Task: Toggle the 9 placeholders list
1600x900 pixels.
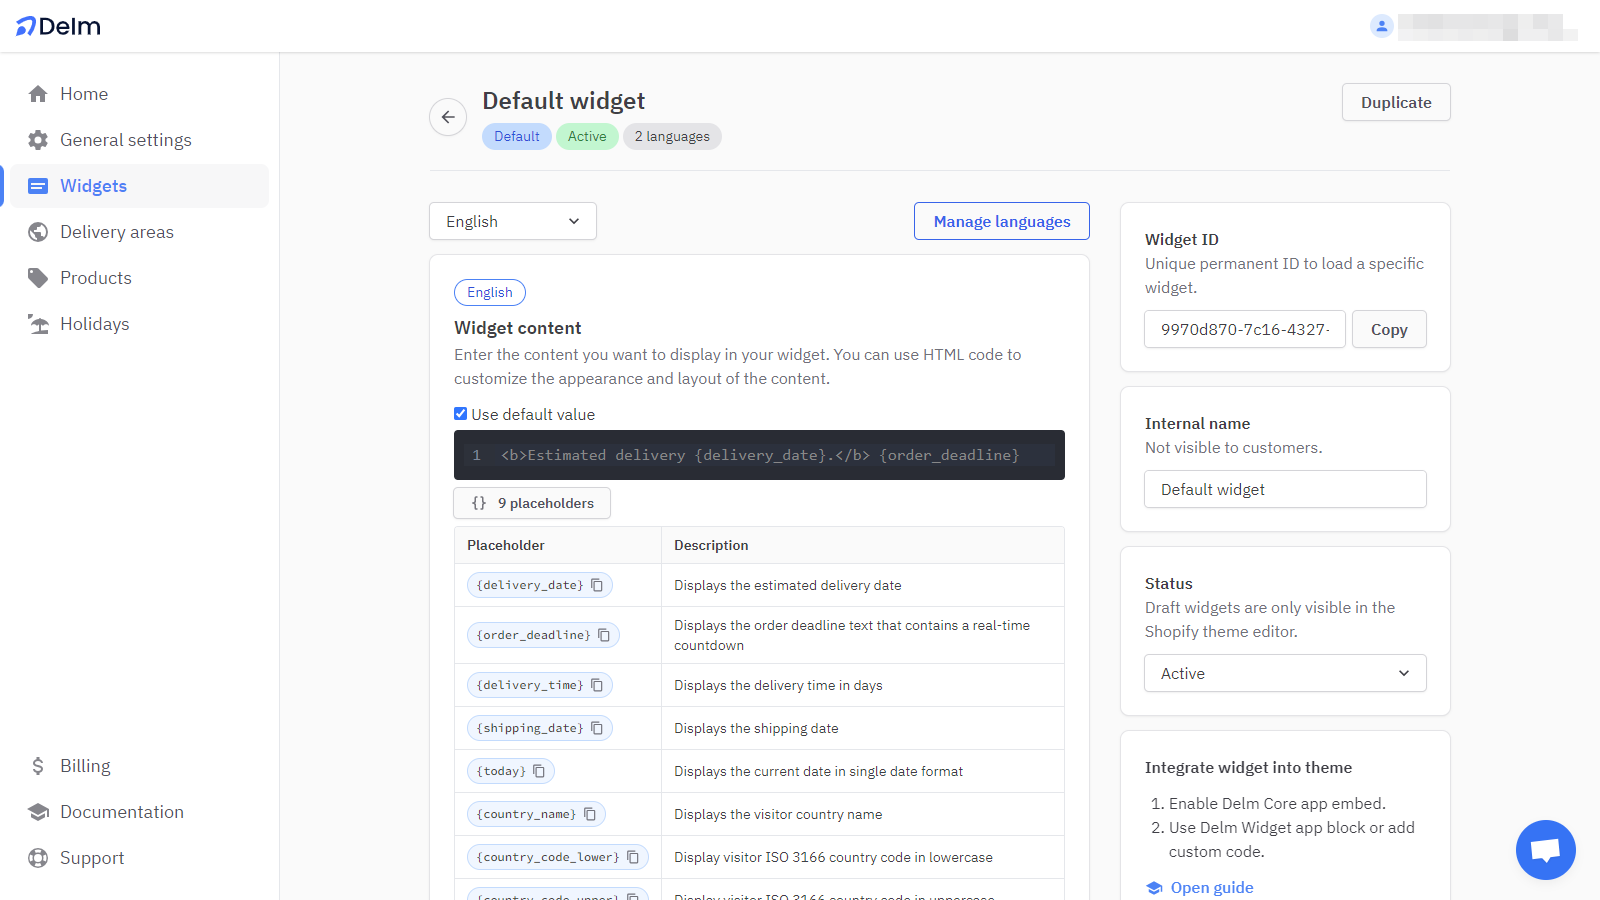Action: (x=532, y=503)
